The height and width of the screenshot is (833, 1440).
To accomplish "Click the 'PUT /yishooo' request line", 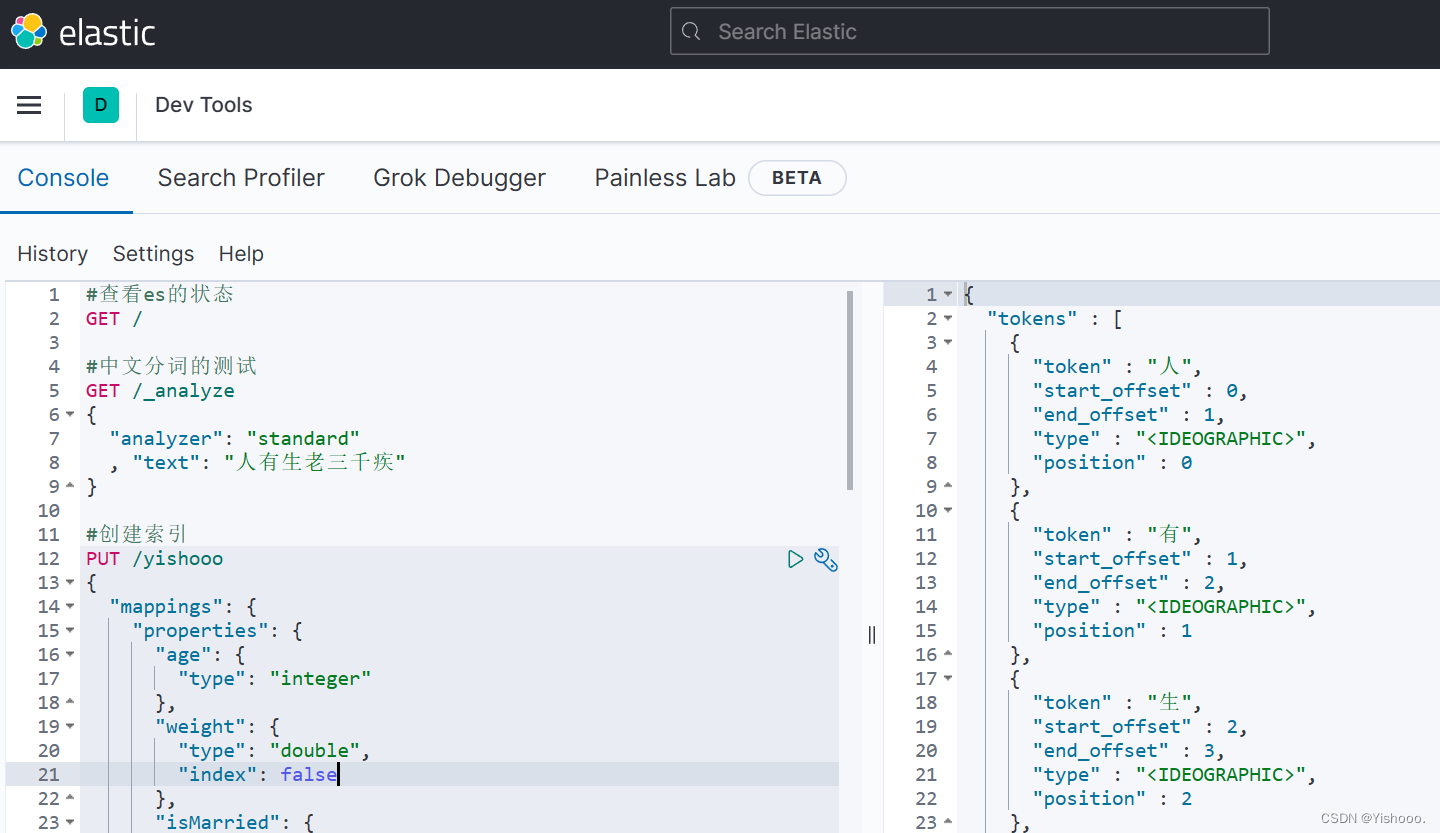I will (155, 559).
